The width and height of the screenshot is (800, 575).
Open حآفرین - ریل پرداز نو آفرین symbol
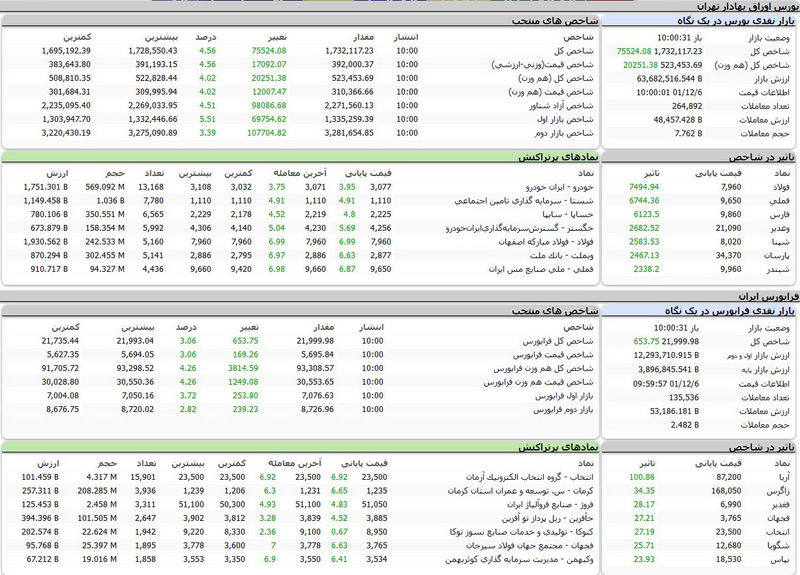(548, 519)
